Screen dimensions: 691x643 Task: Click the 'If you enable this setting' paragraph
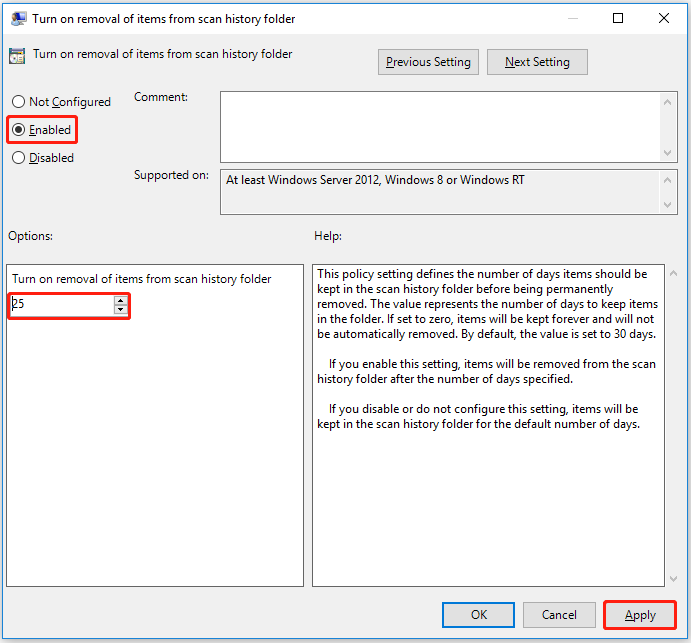[x=487, y=372]
